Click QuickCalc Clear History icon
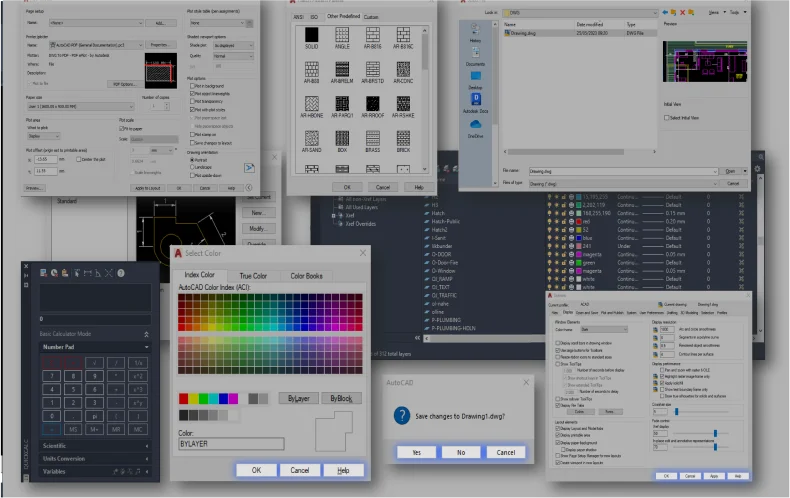The image size is (790, 498). (54, 273)
